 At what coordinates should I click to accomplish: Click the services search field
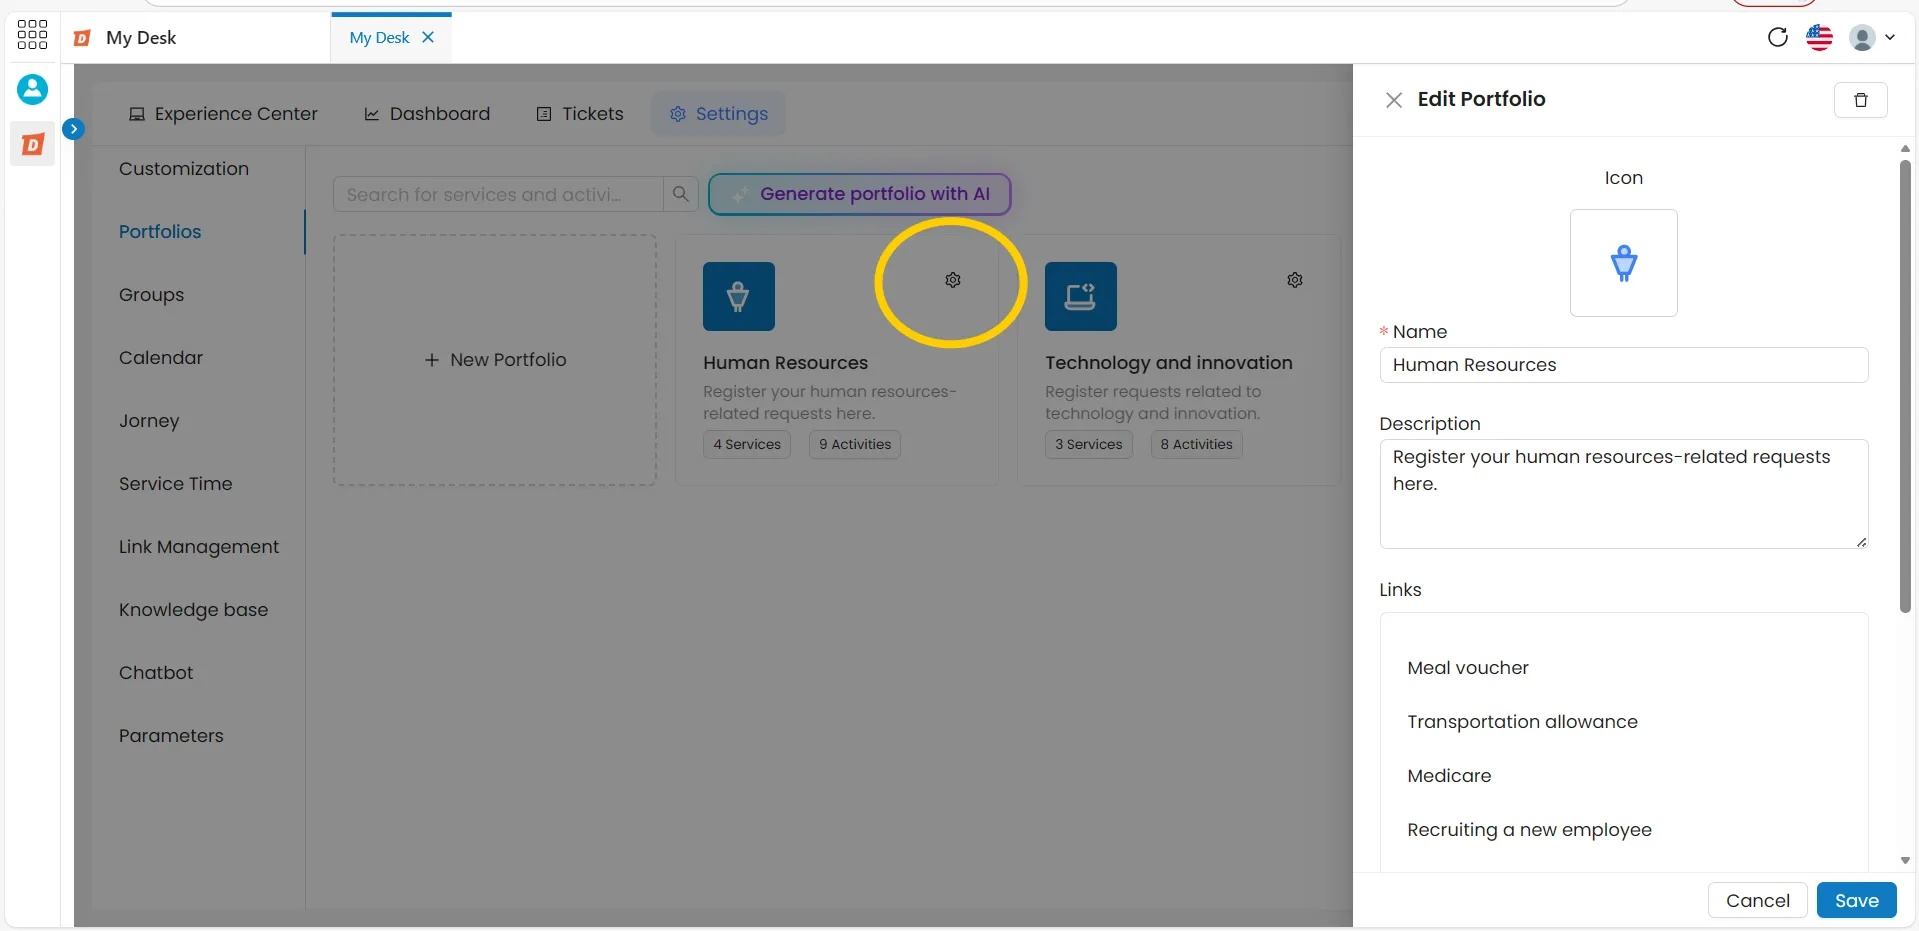pos(498,194)
